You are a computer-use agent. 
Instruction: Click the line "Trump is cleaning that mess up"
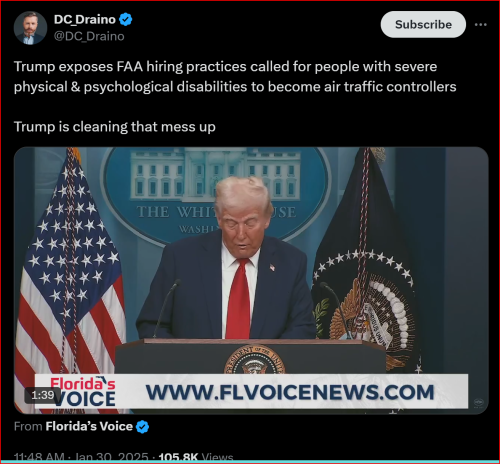pos(115,127)
